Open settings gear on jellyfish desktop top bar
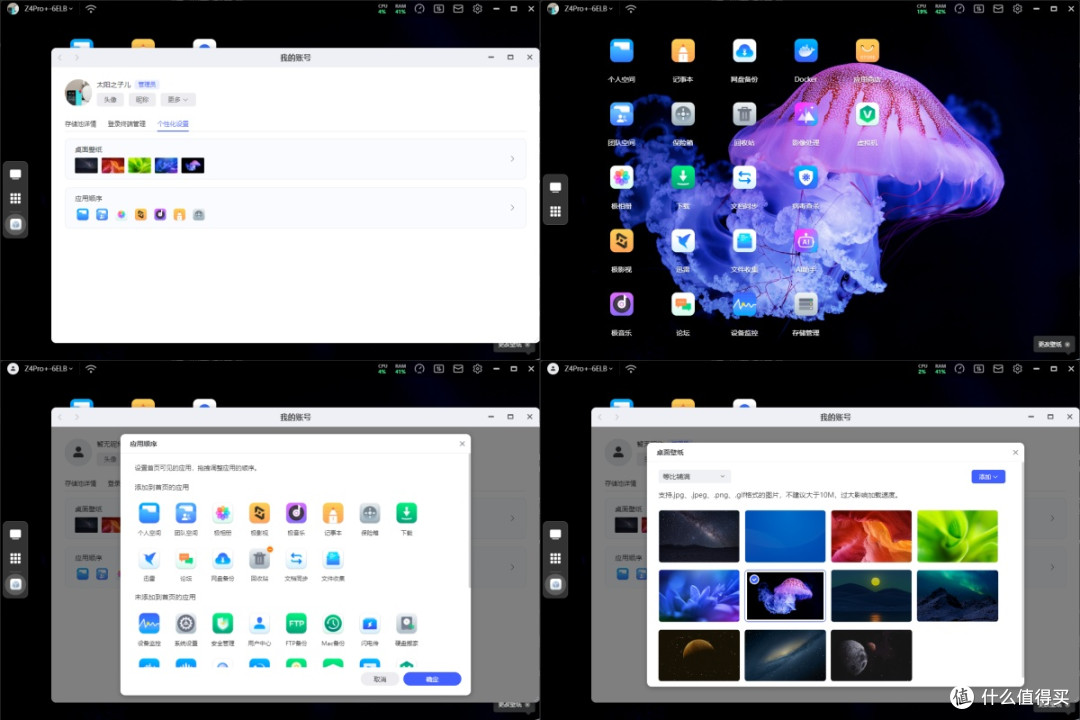This screenshot has width=1080, height=720. 1017,9
